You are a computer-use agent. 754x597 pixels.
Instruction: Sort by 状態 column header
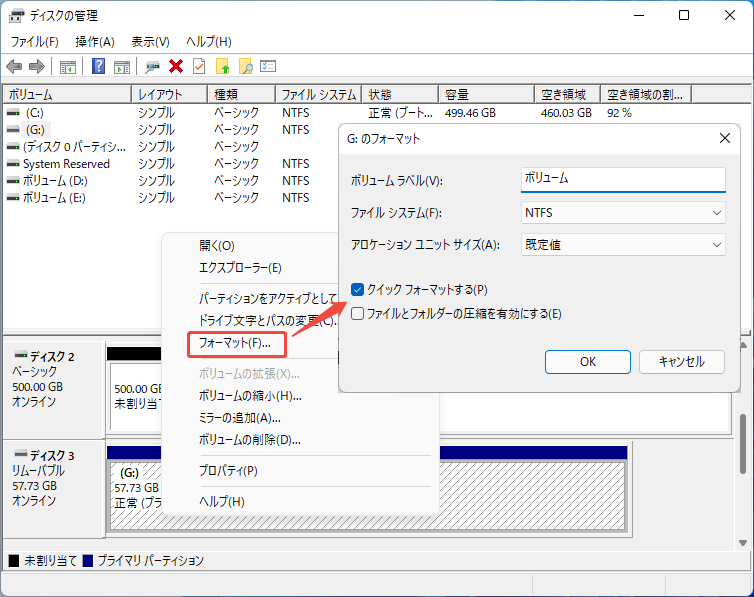(401, 94)
